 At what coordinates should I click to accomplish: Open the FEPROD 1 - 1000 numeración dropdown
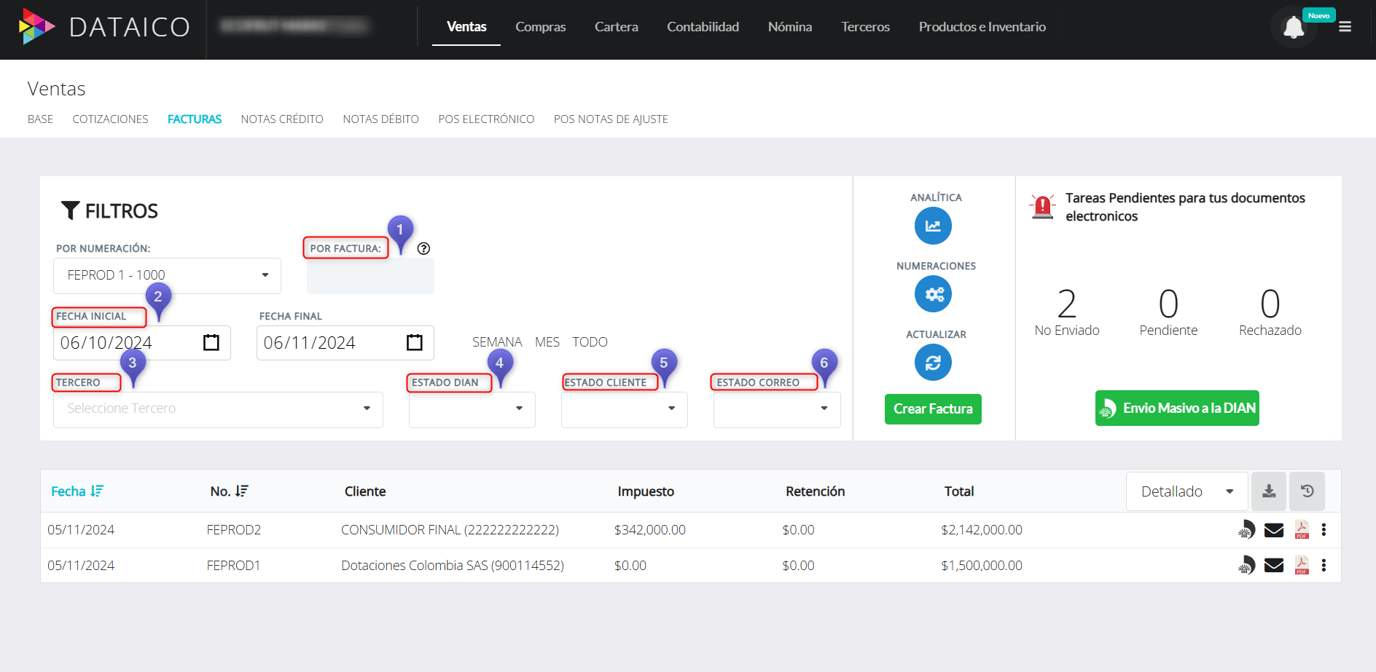[x=166, y=275]
